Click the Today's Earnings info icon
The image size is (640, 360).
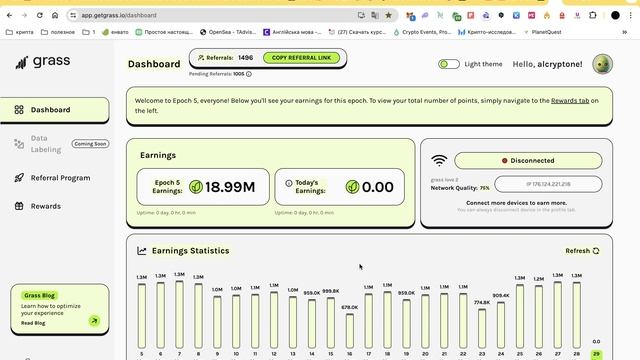pyautogui.click(x=289, y=183)
